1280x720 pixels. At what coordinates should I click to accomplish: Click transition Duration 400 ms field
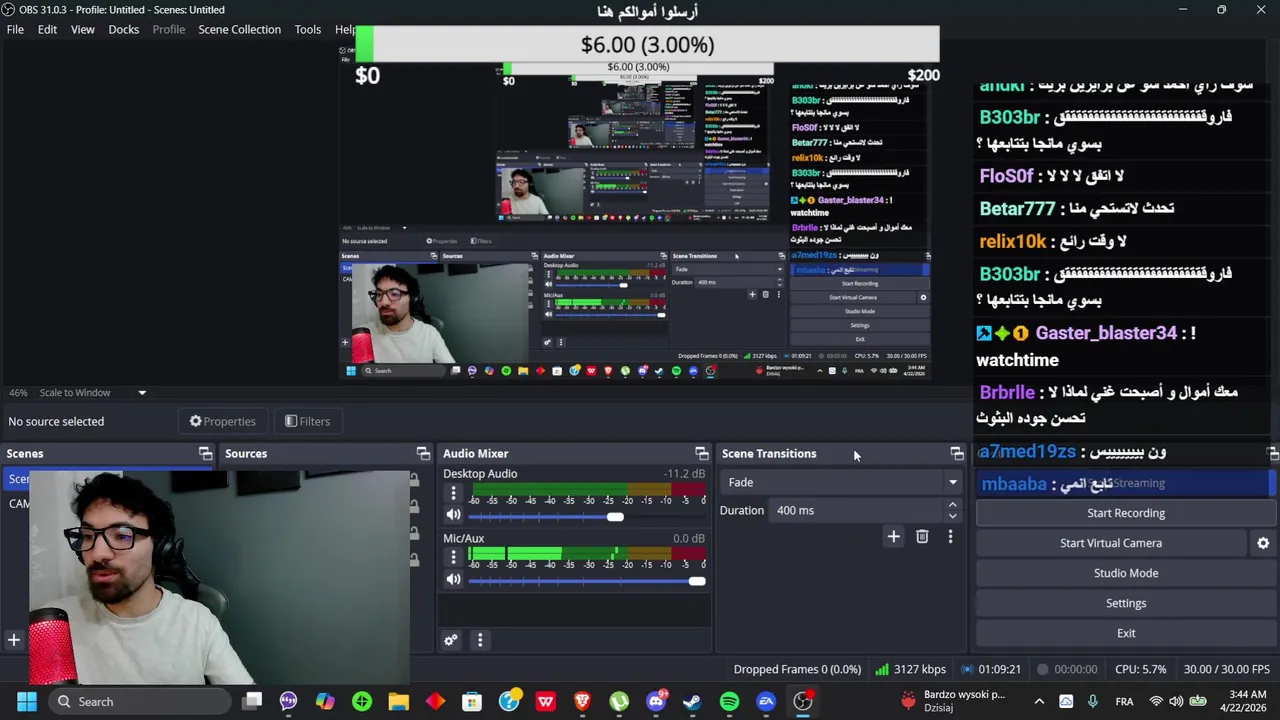tap(857, 510)
